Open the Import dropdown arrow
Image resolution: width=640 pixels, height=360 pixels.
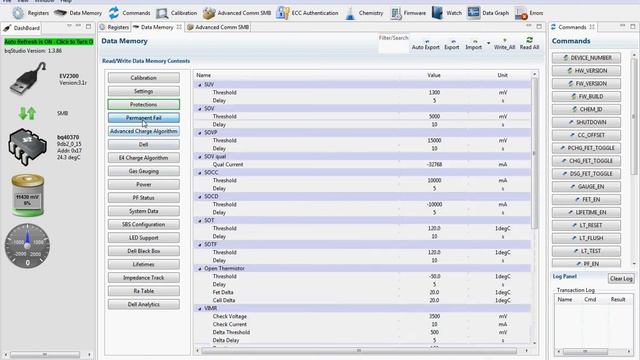(488, 42)
